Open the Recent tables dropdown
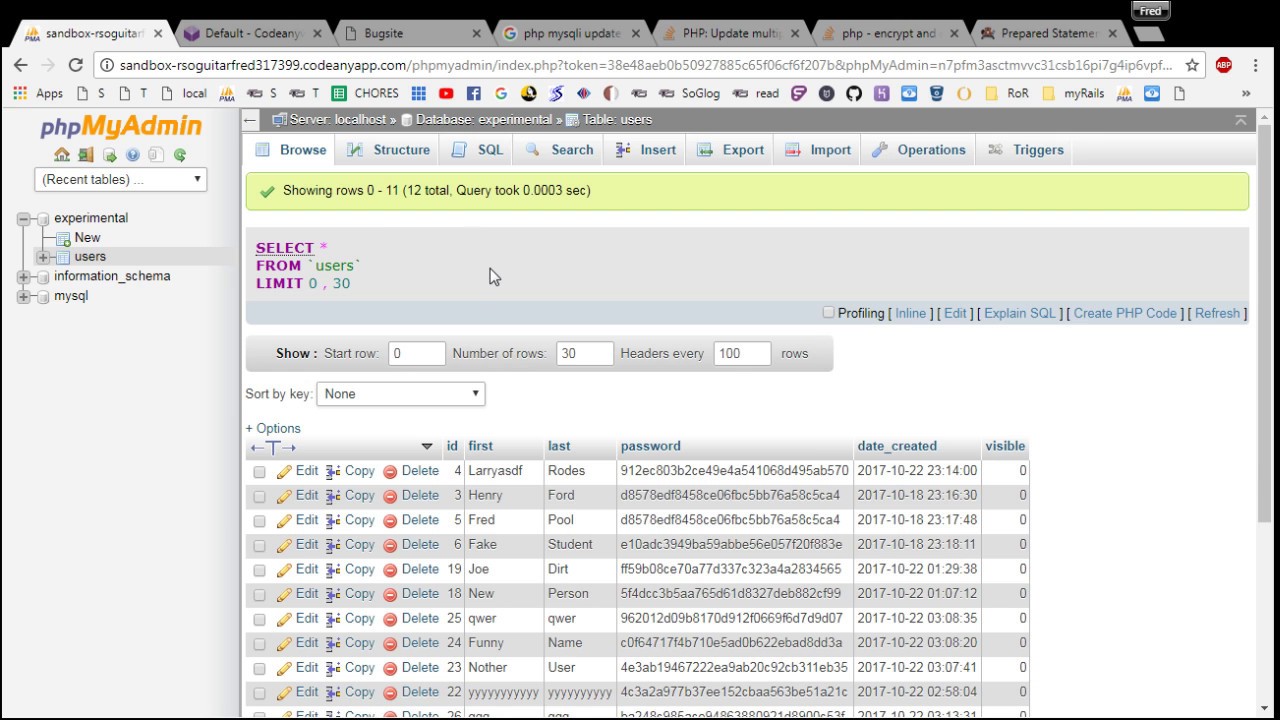Viewport: 1280px width, 720px height. pyautogui.click(x=121, y=180)
